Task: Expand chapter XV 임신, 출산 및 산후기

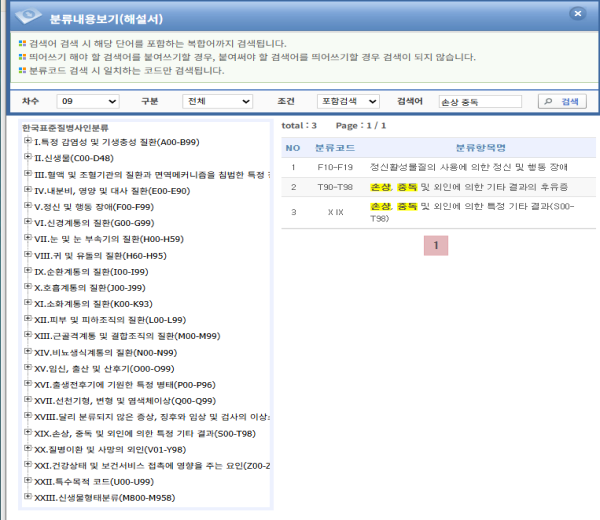Action: pos(28,368)
